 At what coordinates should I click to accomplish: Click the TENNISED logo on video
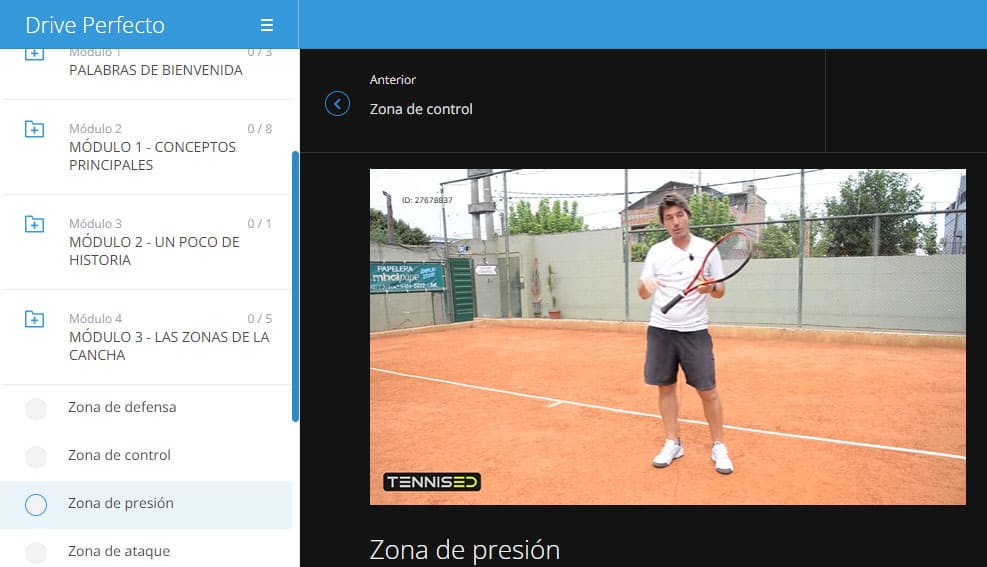pos(432,482)
